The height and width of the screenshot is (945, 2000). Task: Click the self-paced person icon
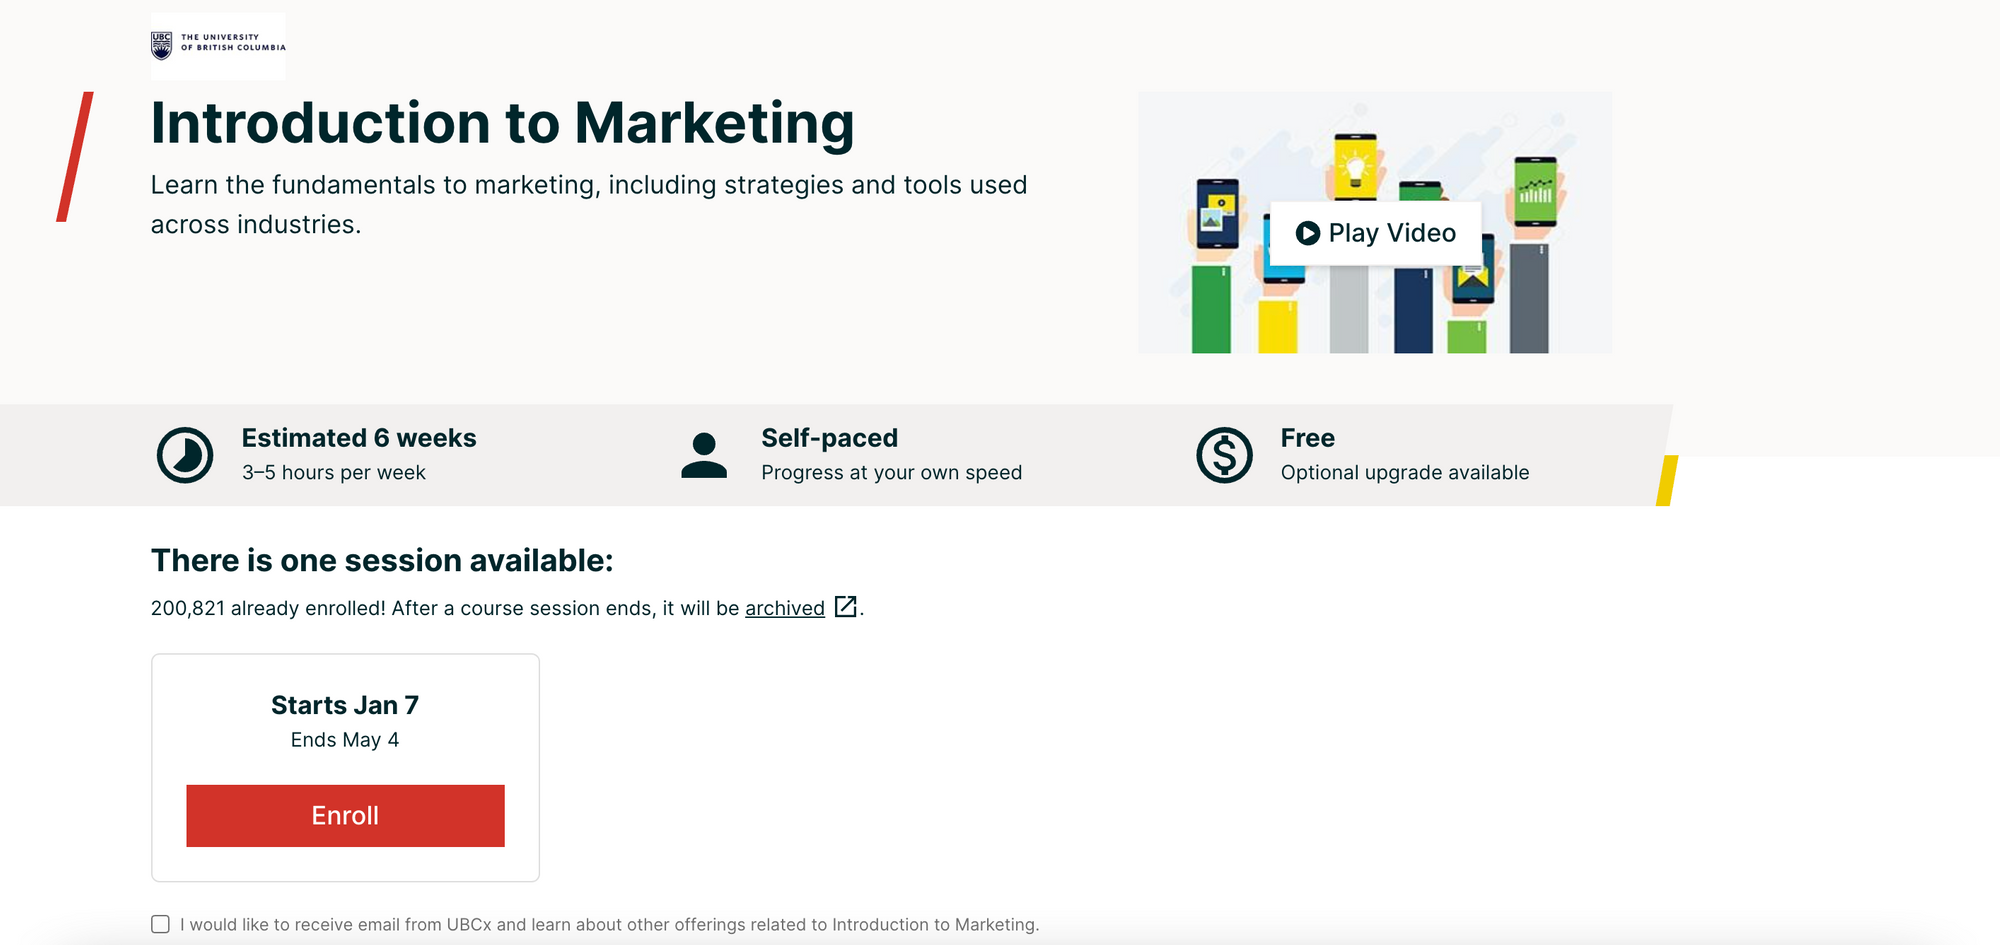[x=704, y=455]
